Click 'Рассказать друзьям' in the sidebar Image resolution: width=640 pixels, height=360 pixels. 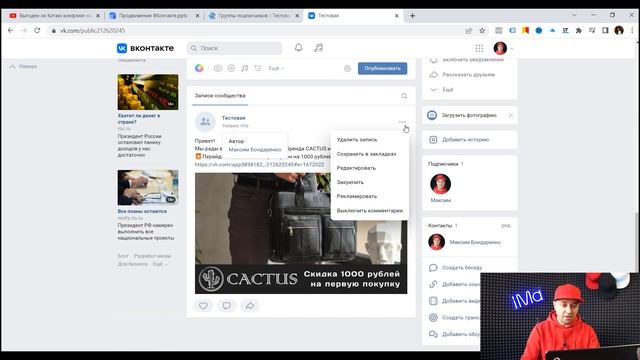(469, 75)
